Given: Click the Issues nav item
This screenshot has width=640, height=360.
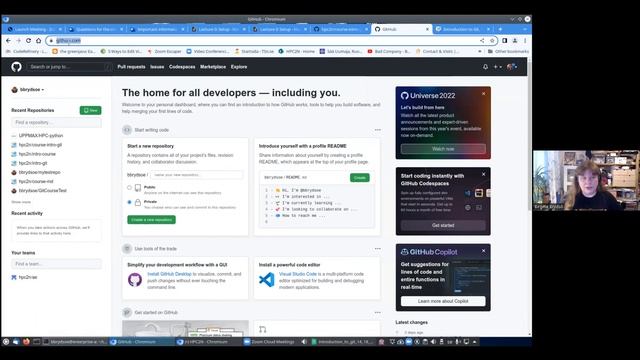Looking at the screenshot, I should click(157, 67).
